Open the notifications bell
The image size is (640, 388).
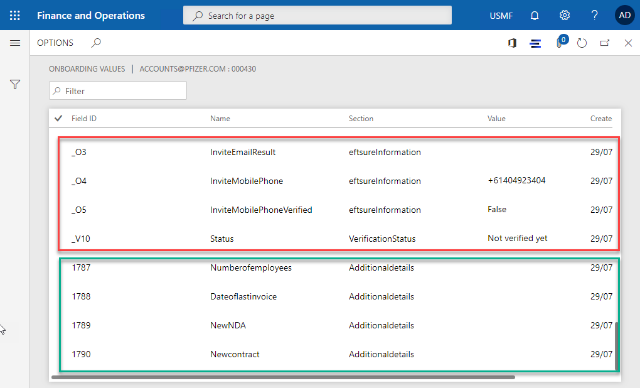click(x=534, y=16)
